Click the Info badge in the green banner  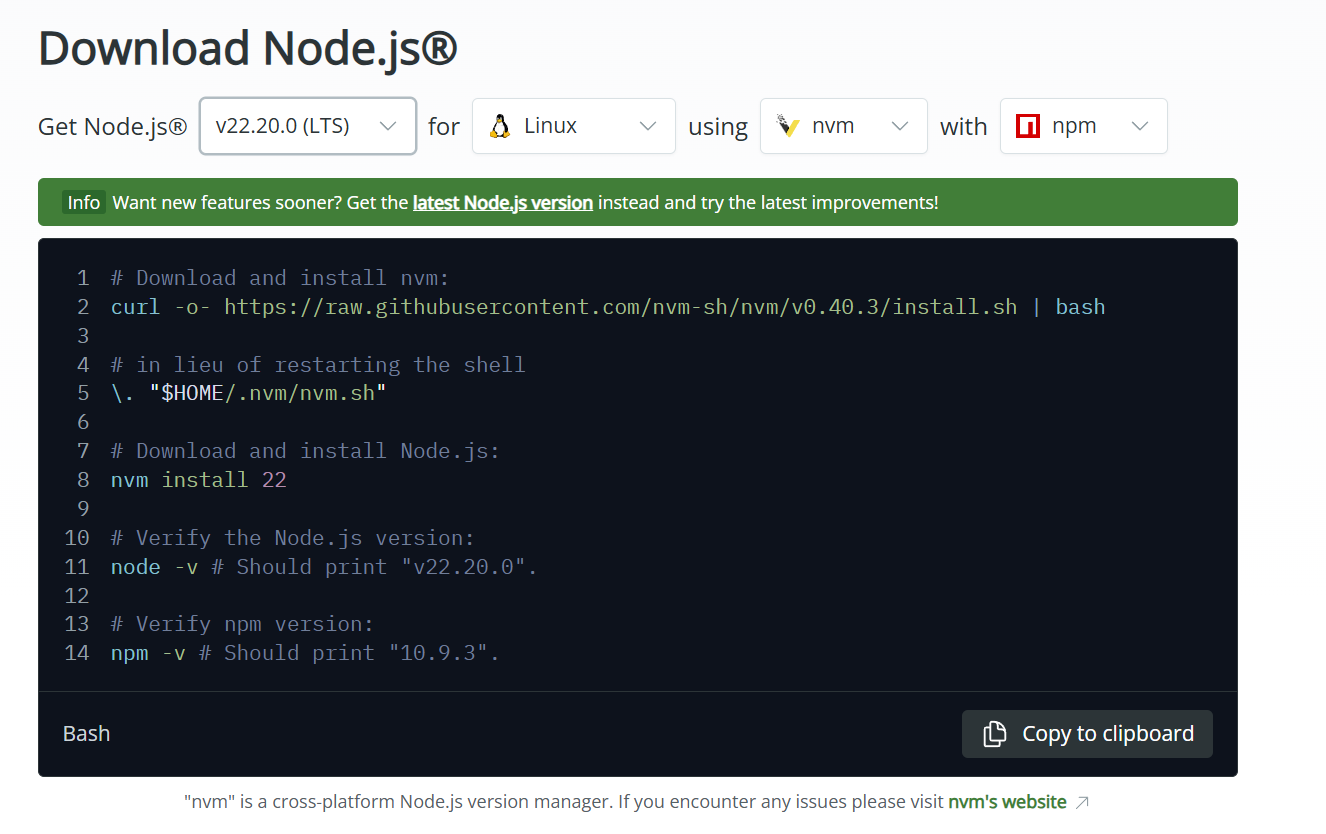(84, 202)
